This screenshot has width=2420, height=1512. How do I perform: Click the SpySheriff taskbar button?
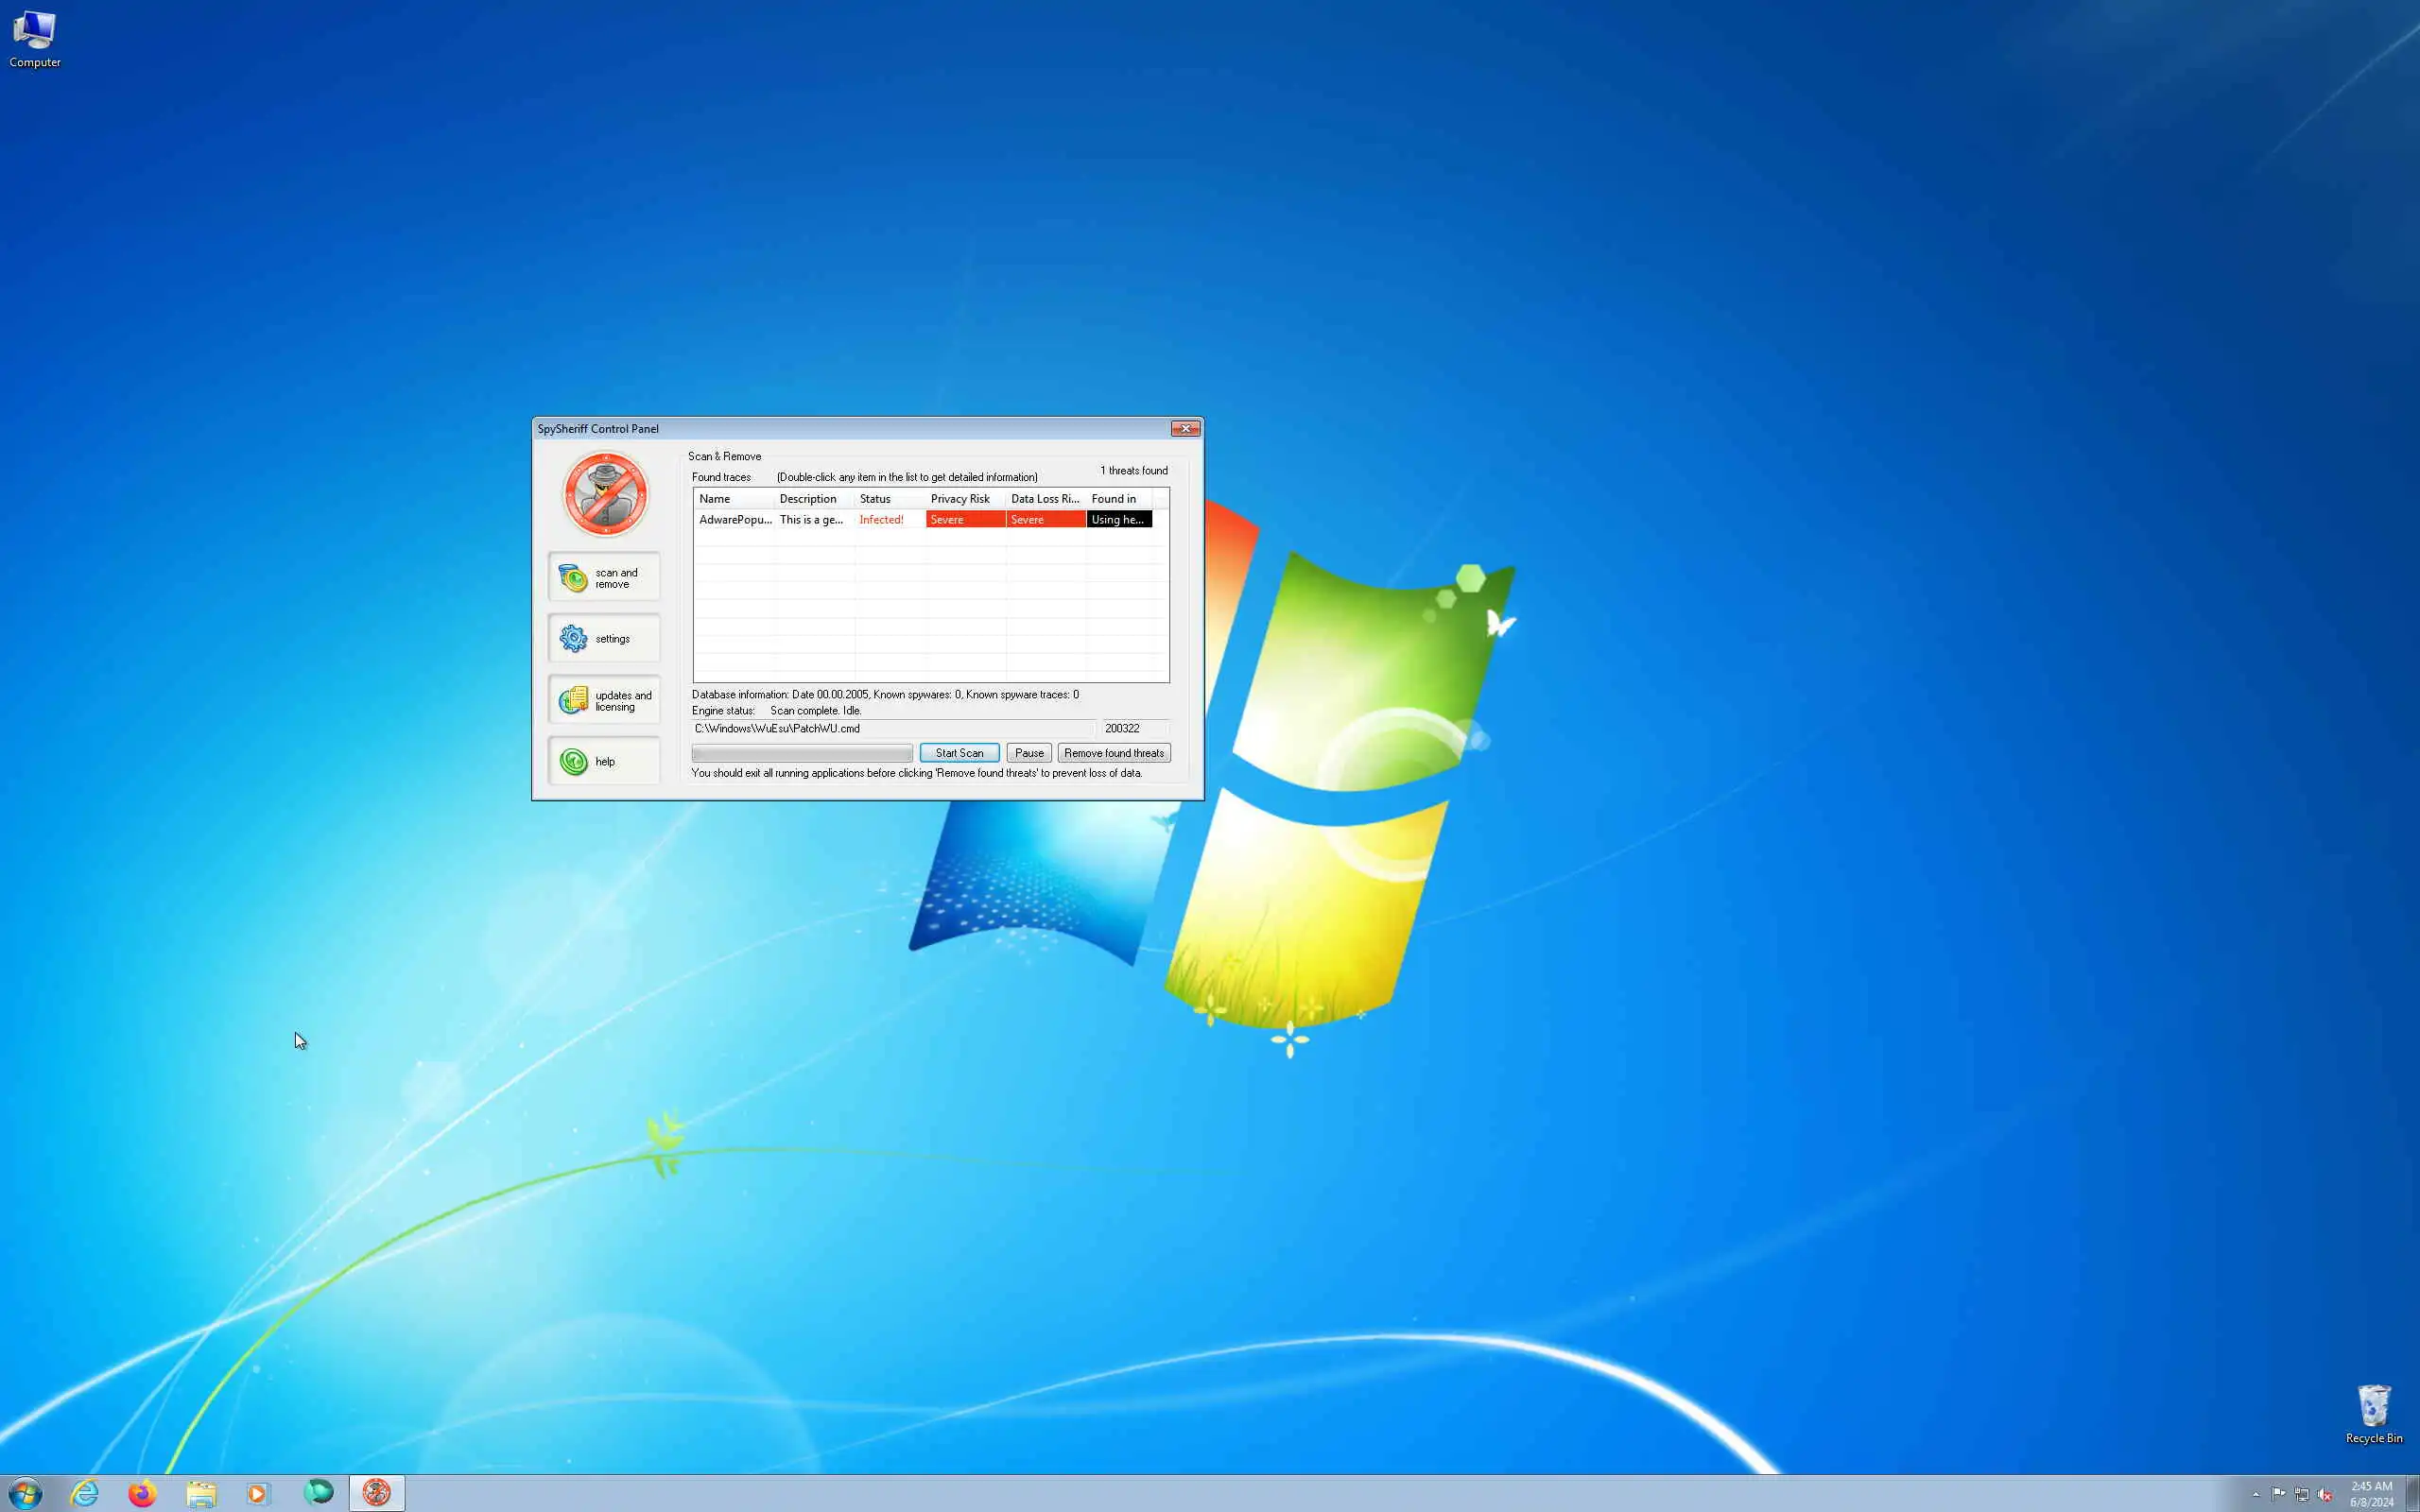377,1493
